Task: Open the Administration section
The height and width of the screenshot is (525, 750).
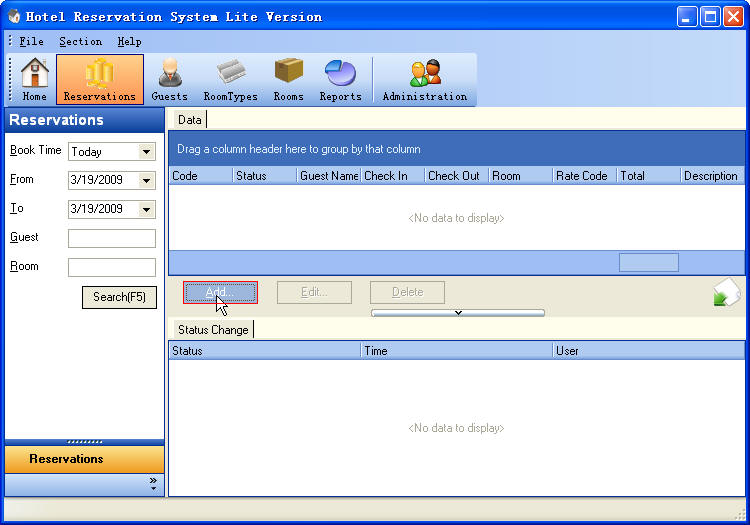Action: click(424, 79)
